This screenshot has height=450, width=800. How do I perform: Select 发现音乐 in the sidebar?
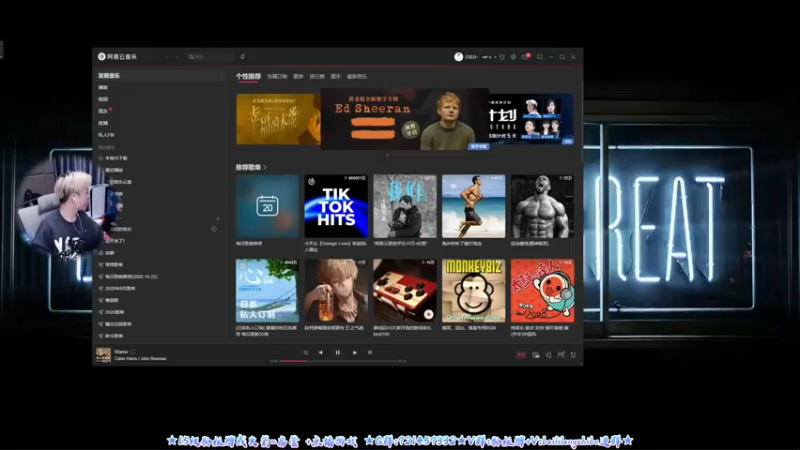coord(158,76)
